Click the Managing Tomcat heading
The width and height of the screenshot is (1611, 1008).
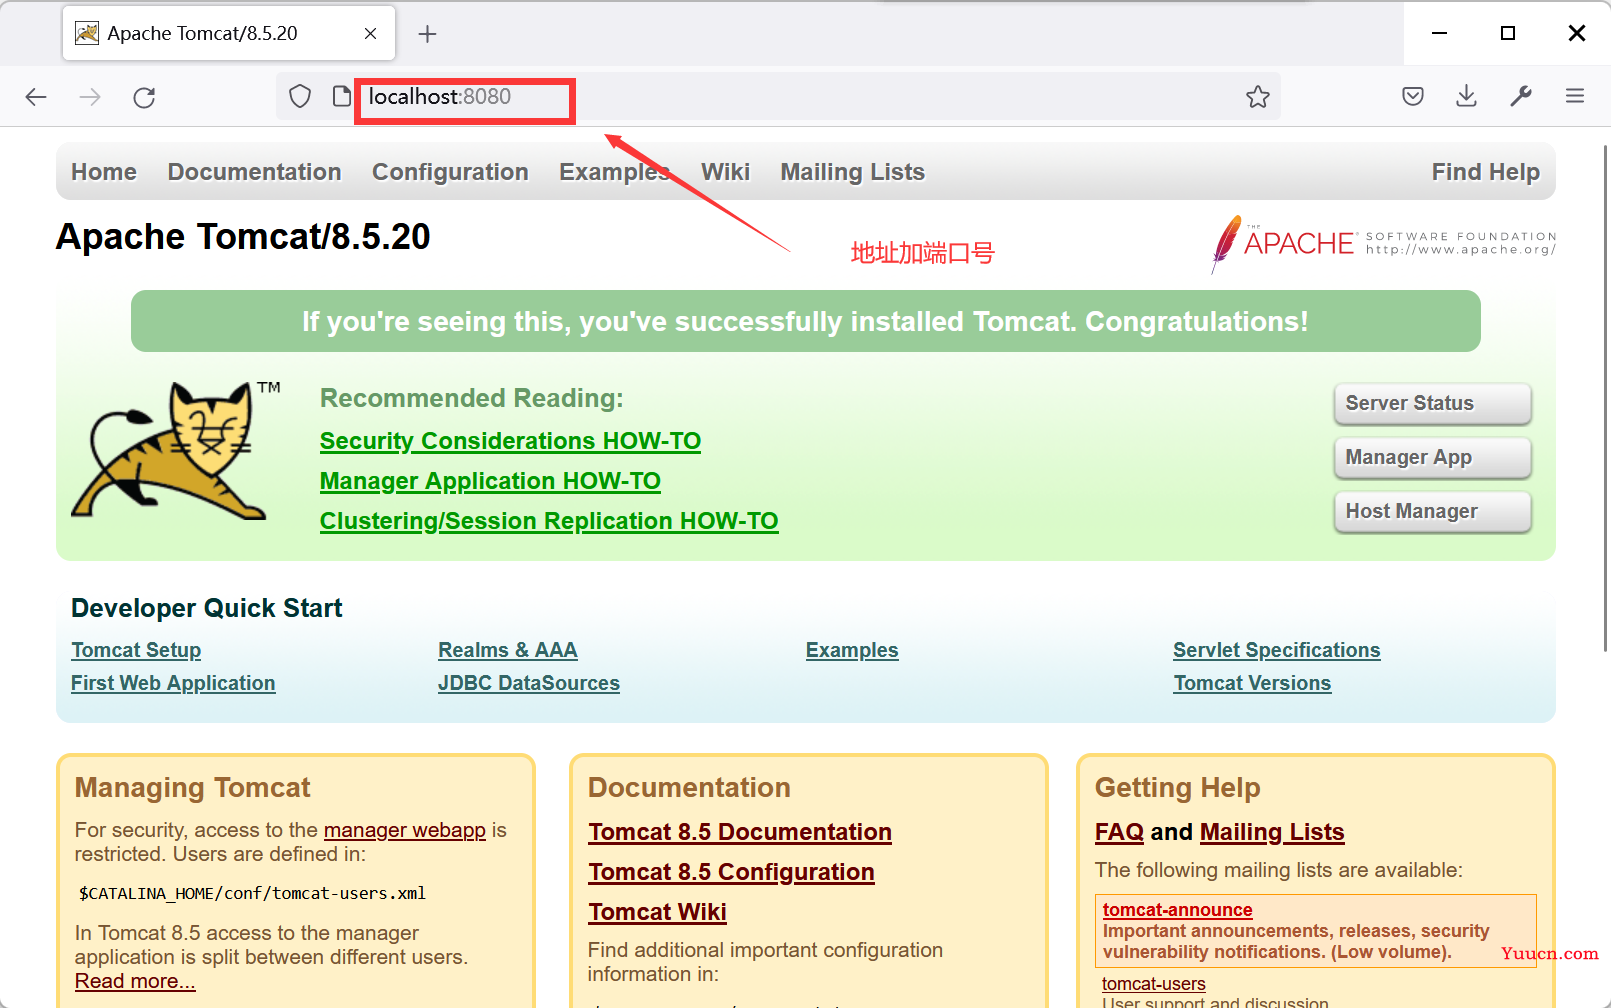tap(193, 788)
